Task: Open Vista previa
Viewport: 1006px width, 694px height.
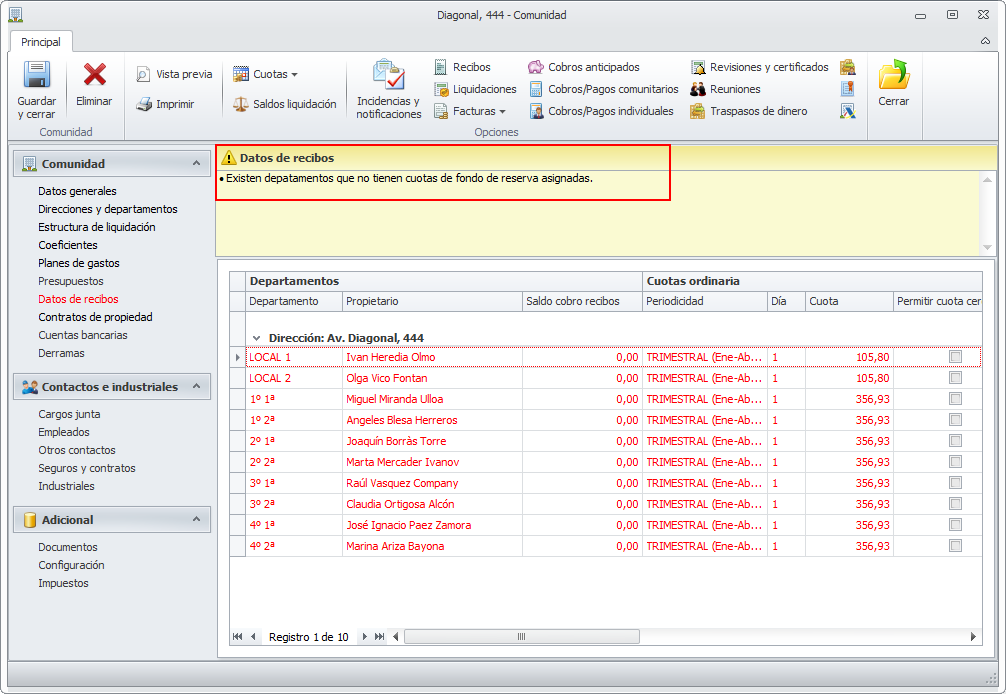Action: click(x=174, y=74)
